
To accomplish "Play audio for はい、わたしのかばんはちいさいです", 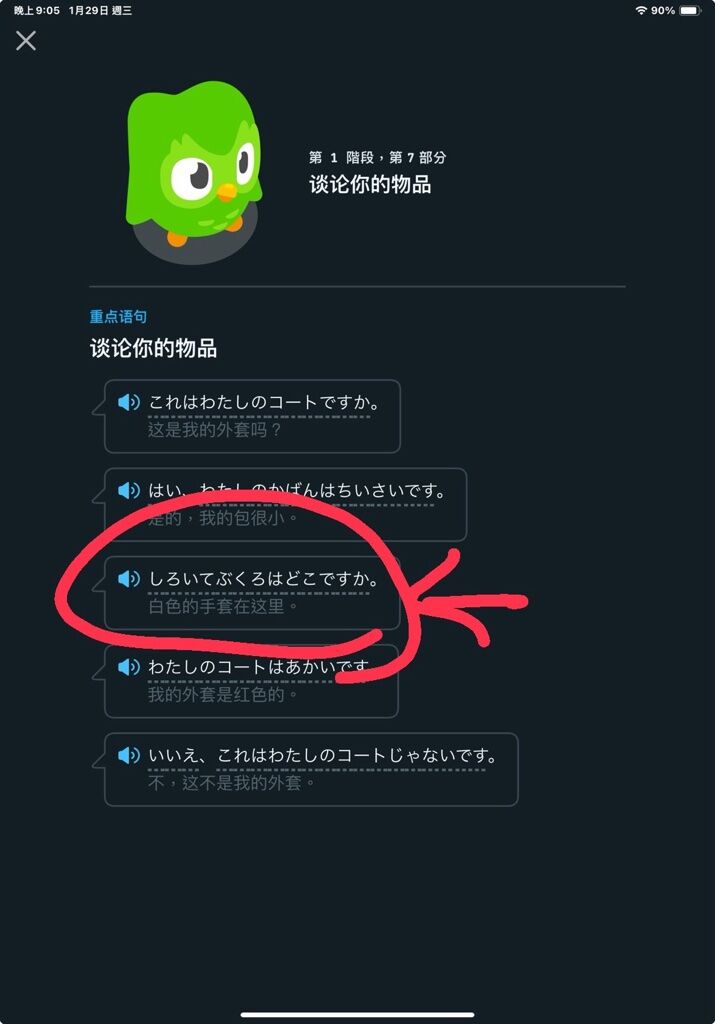I will [129, 490].
